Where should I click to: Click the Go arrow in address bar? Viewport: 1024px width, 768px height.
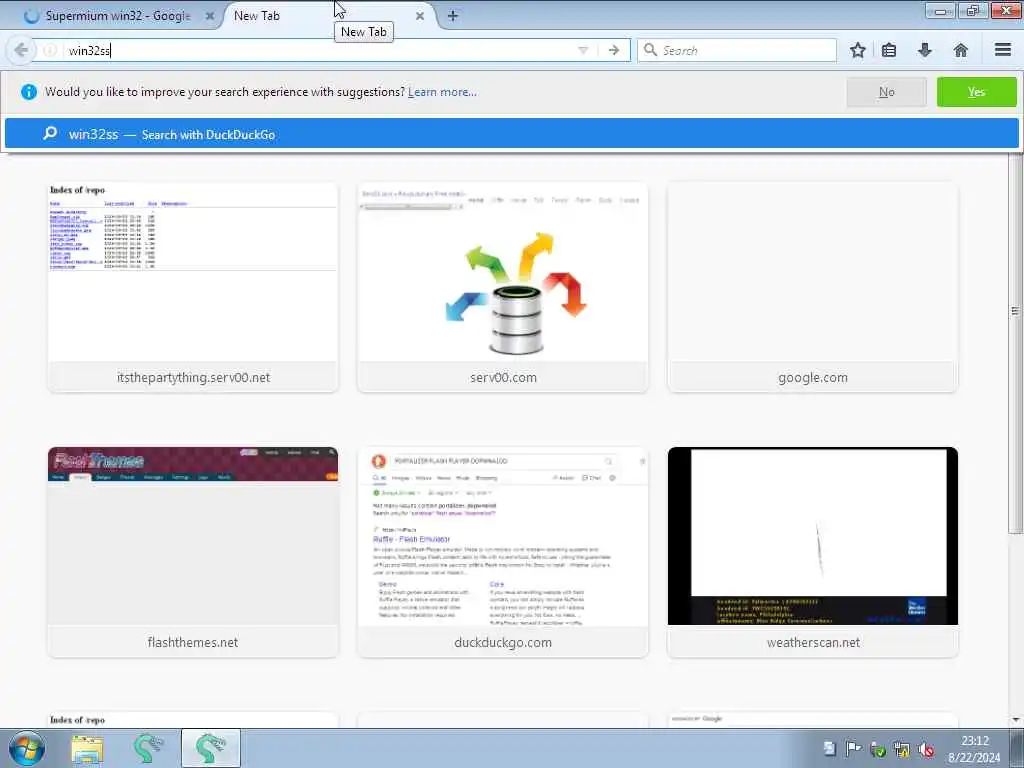pyautogui.click(x=613, y=50)
